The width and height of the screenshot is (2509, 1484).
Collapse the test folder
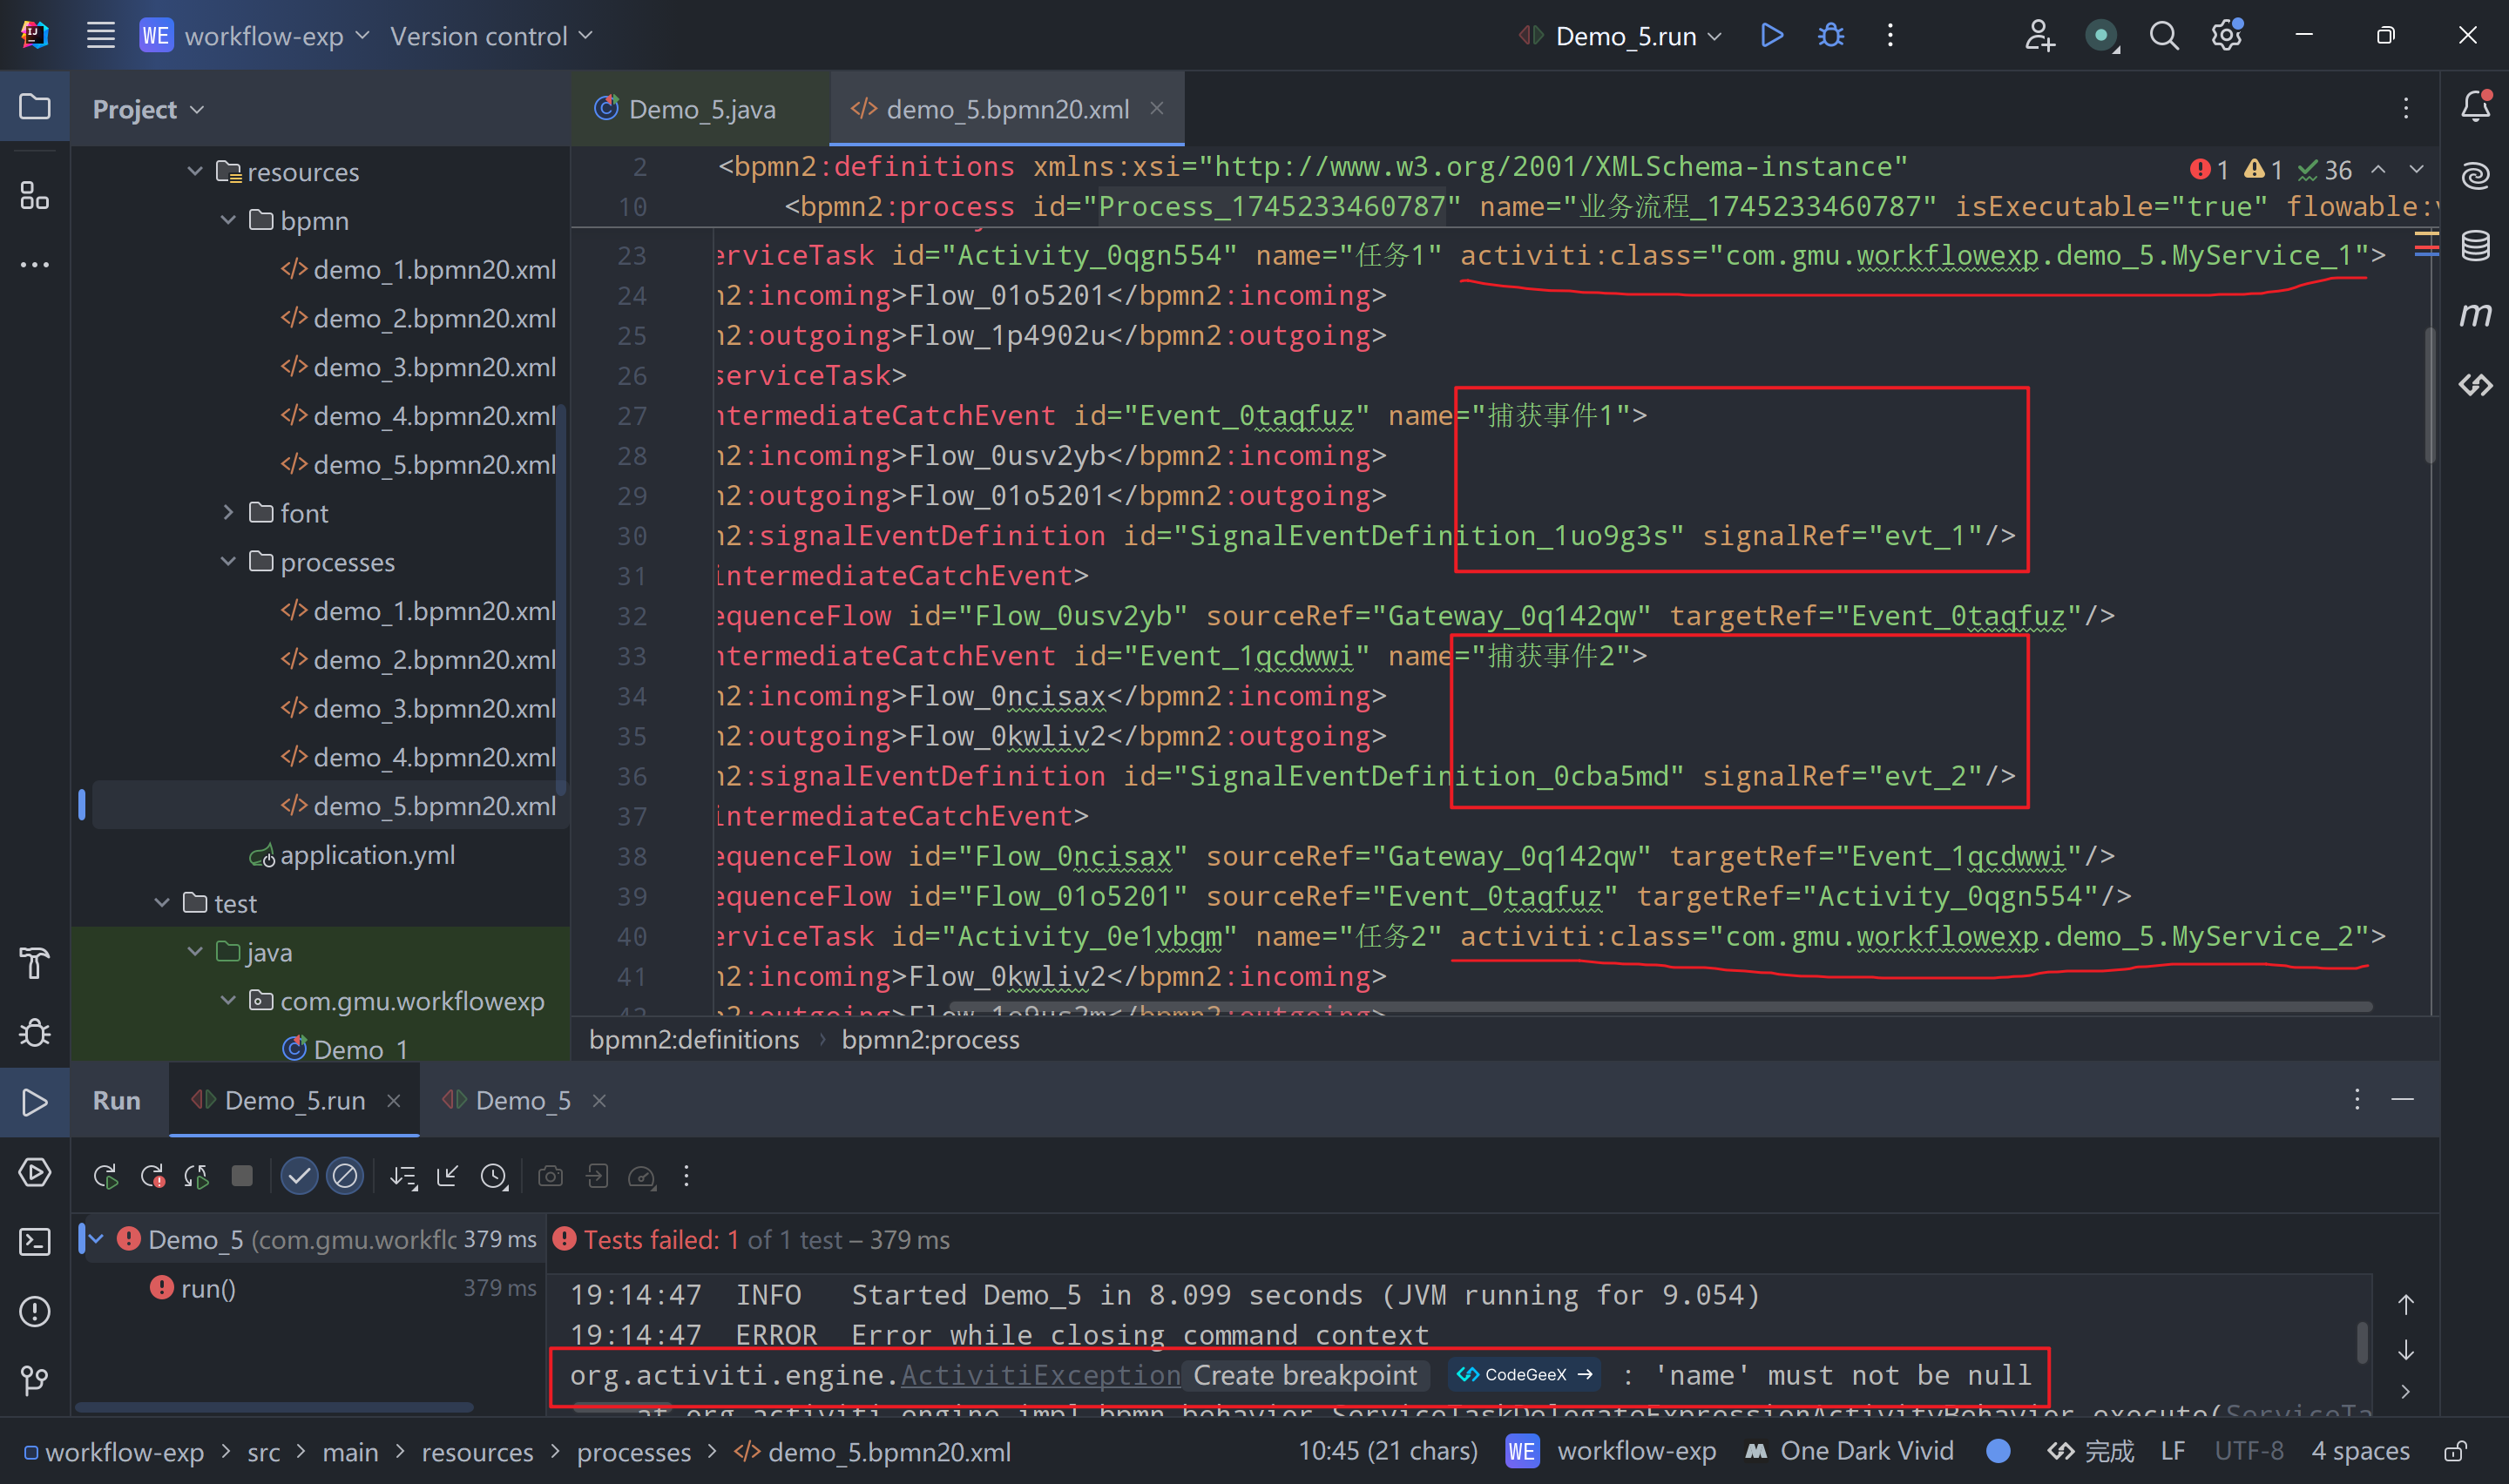pyautogui.click(x=162, y=903)
